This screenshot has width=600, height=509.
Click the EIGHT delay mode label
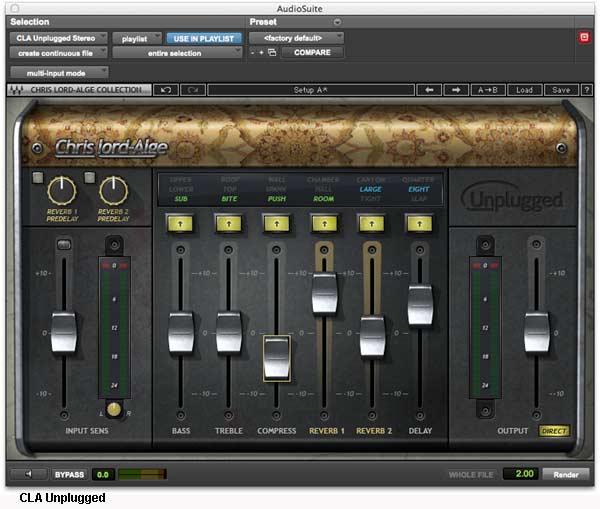click(418, 189)
